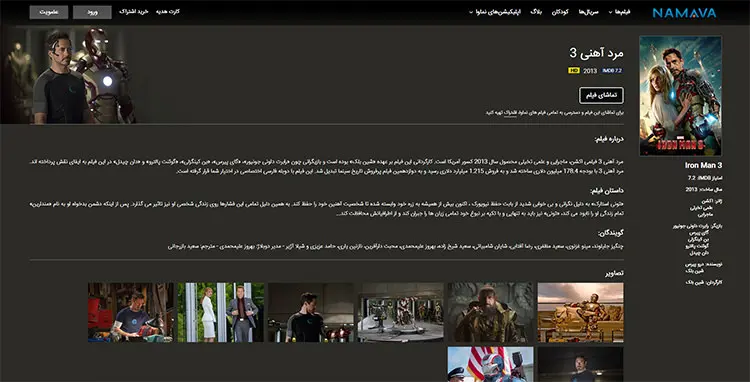This screenshot has width=750, height=382.
Task: Click the تصاویر gallery heading
Action: click(x=614, y=273)
